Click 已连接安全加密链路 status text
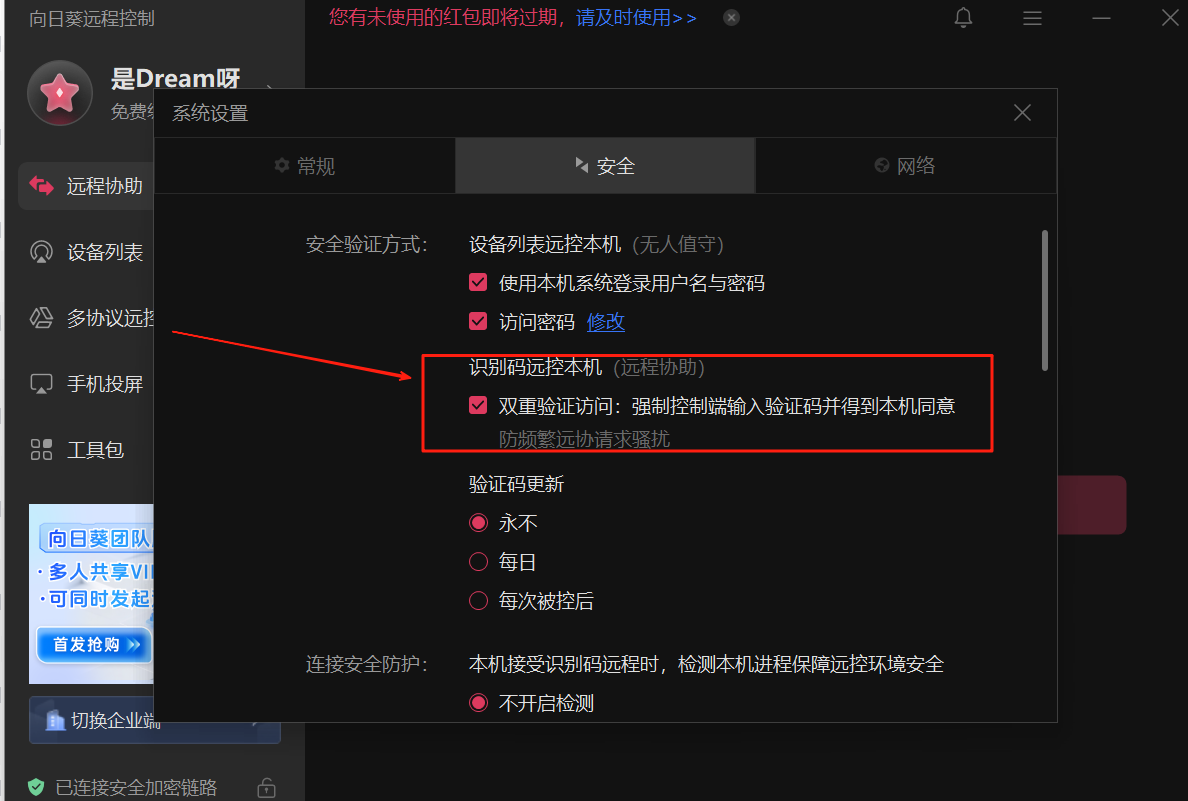The height and width of the screenshot is (801, 1188). (x=136, y=788)
